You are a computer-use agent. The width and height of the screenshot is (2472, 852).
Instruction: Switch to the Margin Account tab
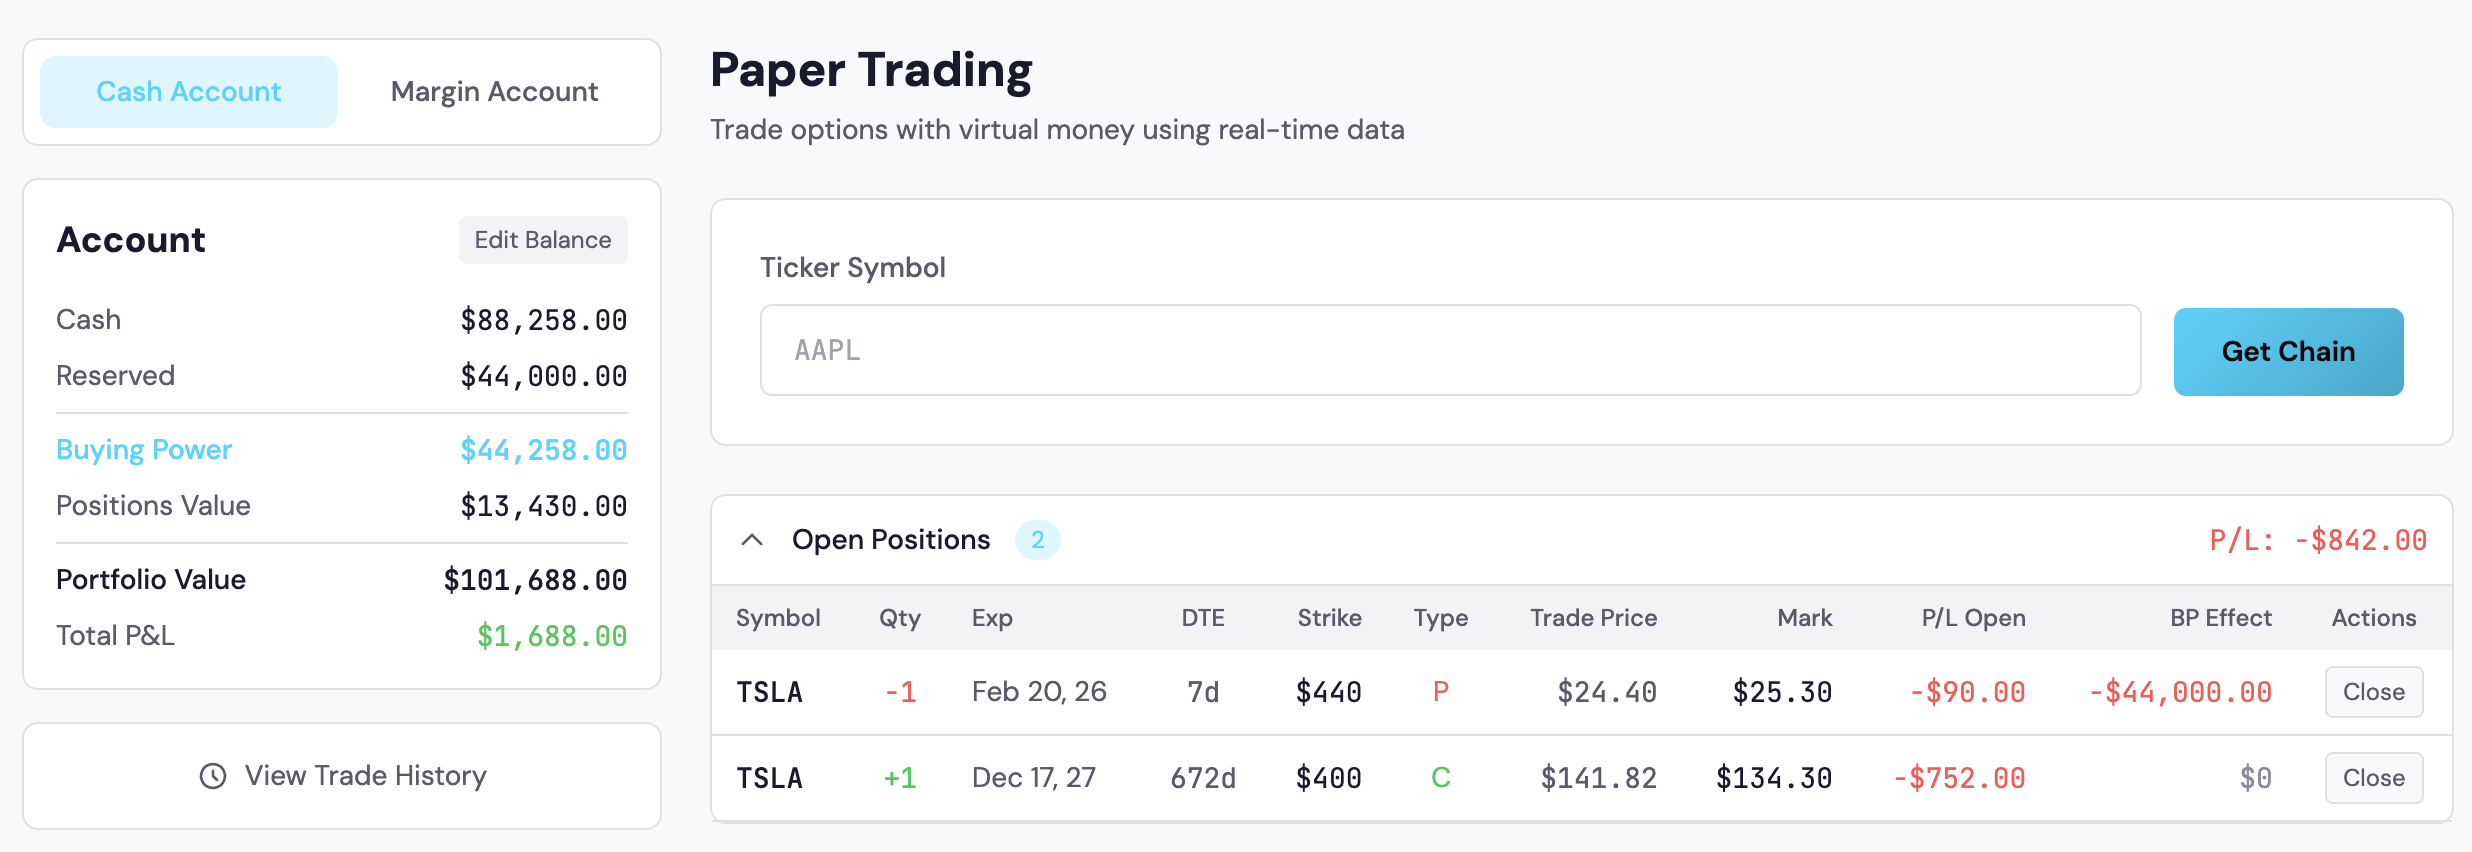[494, 91]
